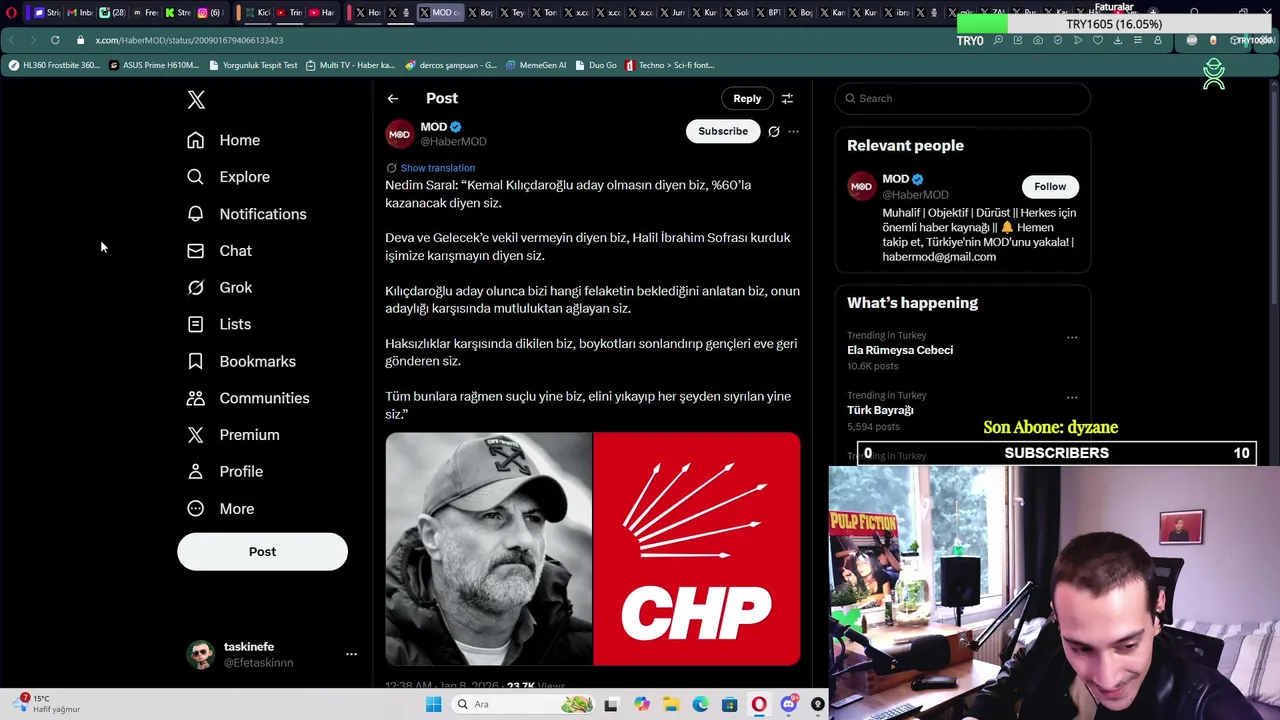Open account menu dots beside taskinefe

351,654
